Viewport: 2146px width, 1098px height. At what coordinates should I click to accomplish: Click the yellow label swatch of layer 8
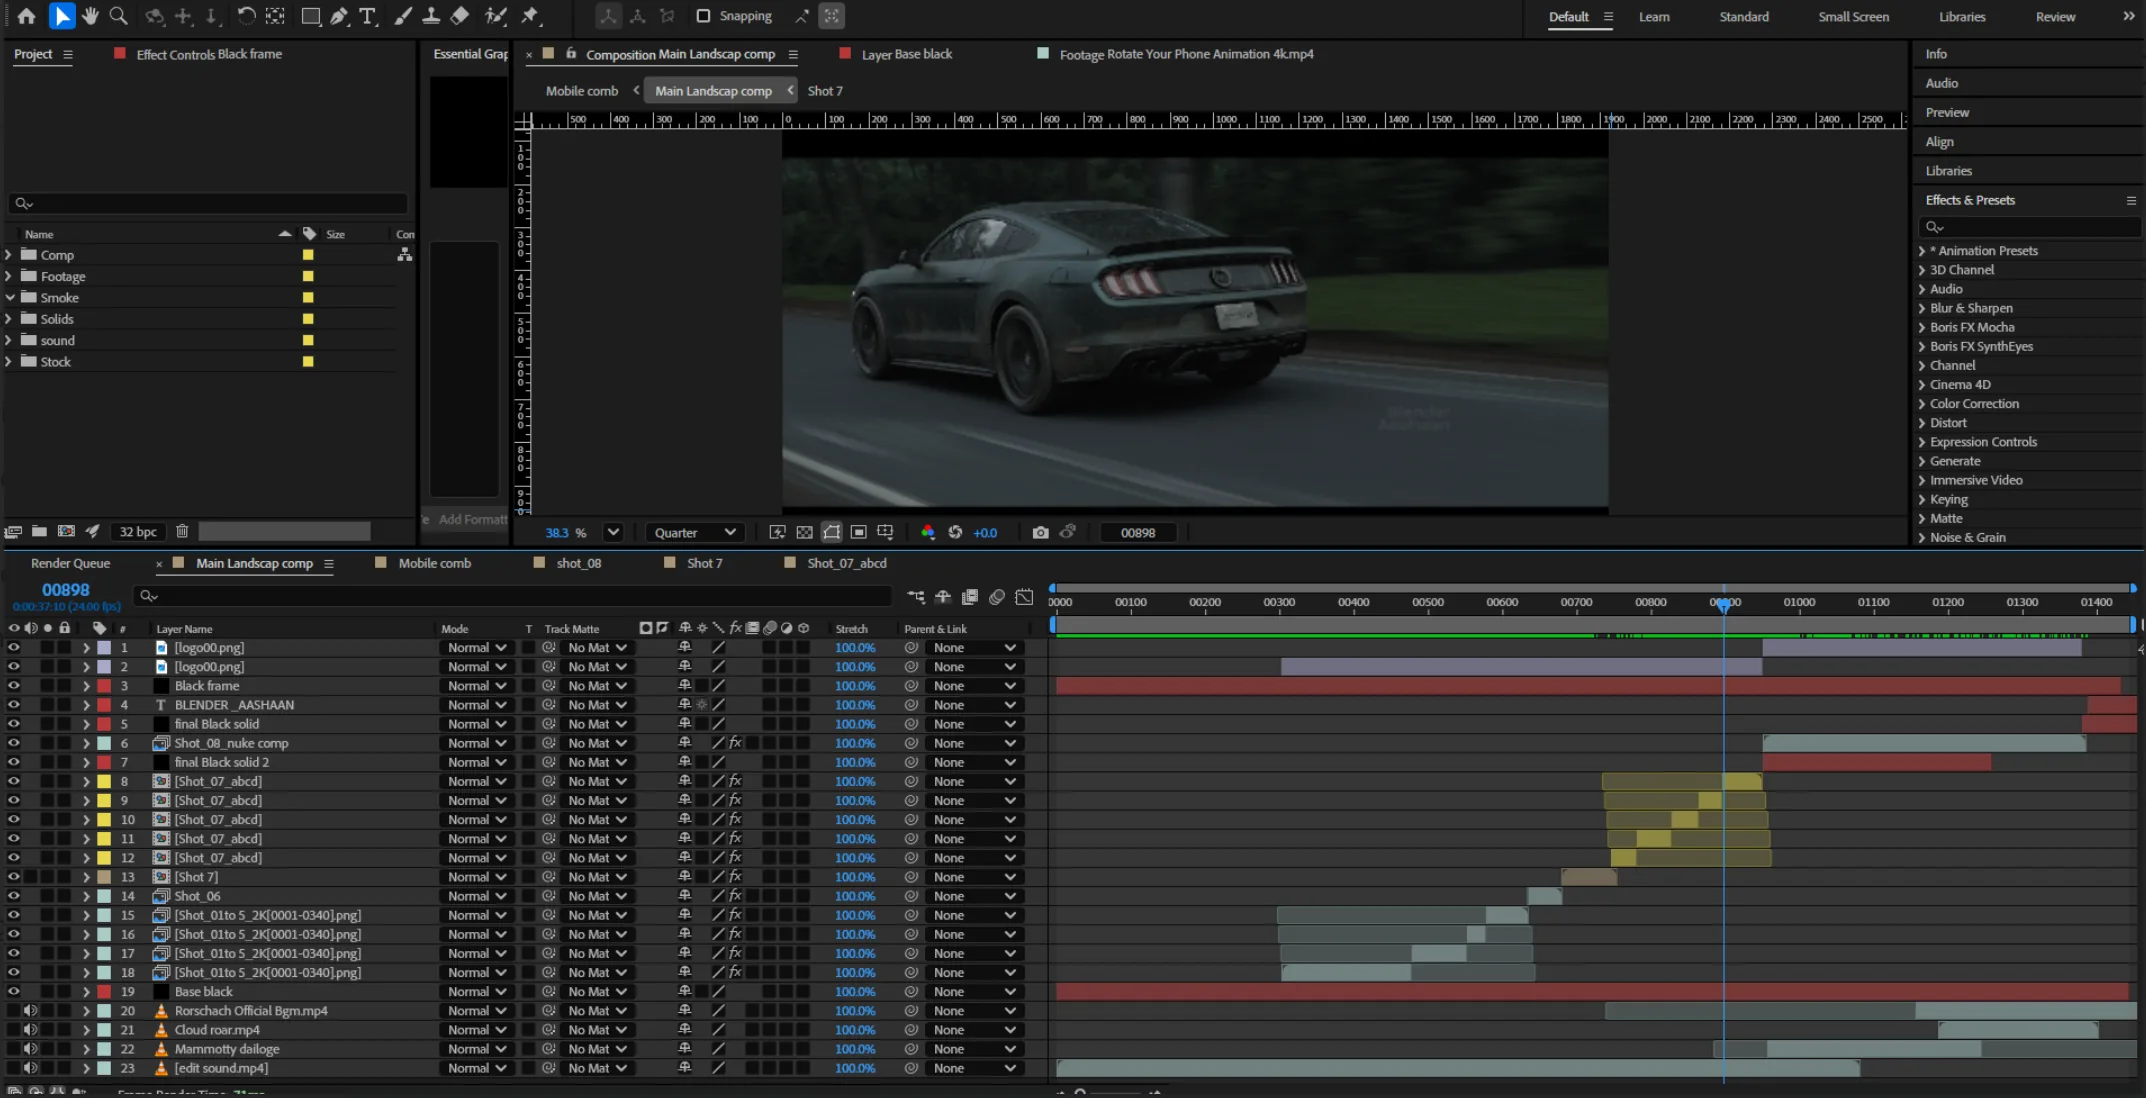(x=104, y=782)
